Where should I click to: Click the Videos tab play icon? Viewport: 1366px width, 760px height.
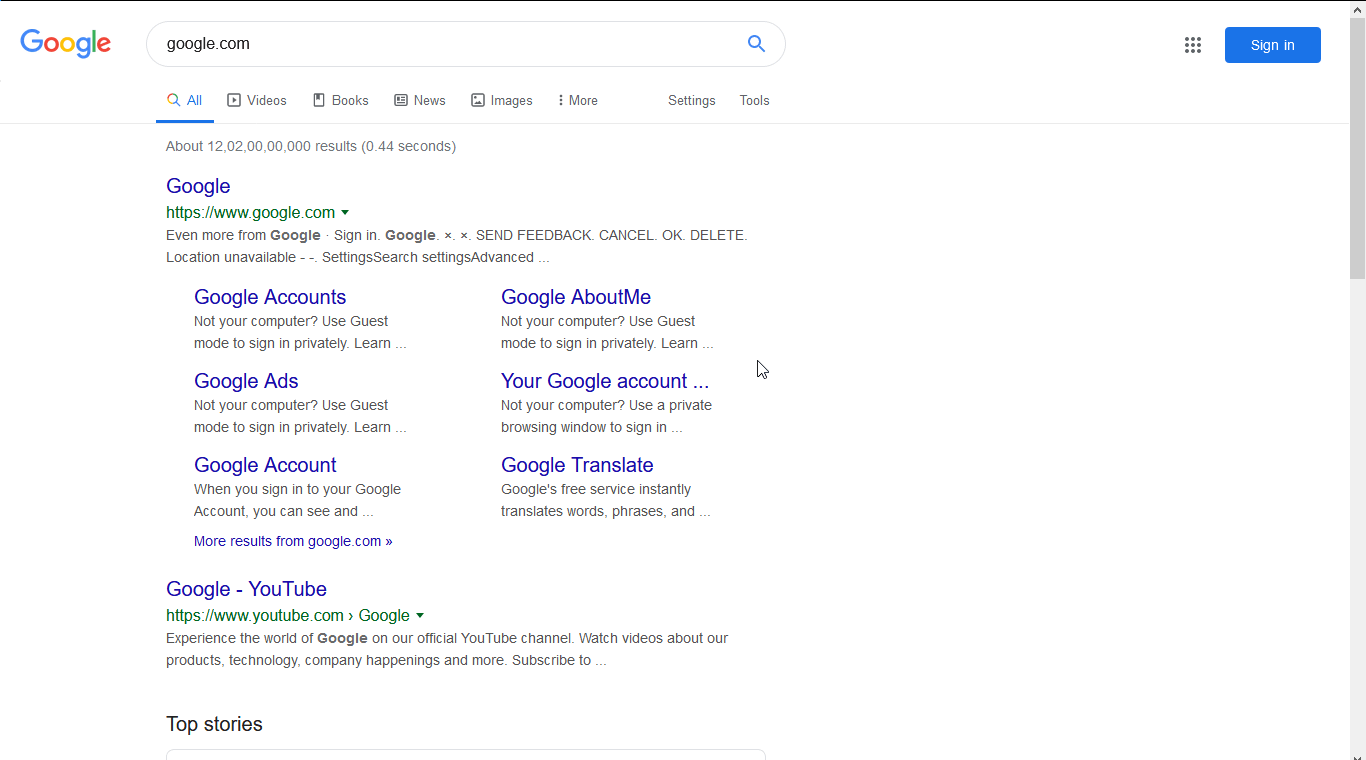(234, 100)
